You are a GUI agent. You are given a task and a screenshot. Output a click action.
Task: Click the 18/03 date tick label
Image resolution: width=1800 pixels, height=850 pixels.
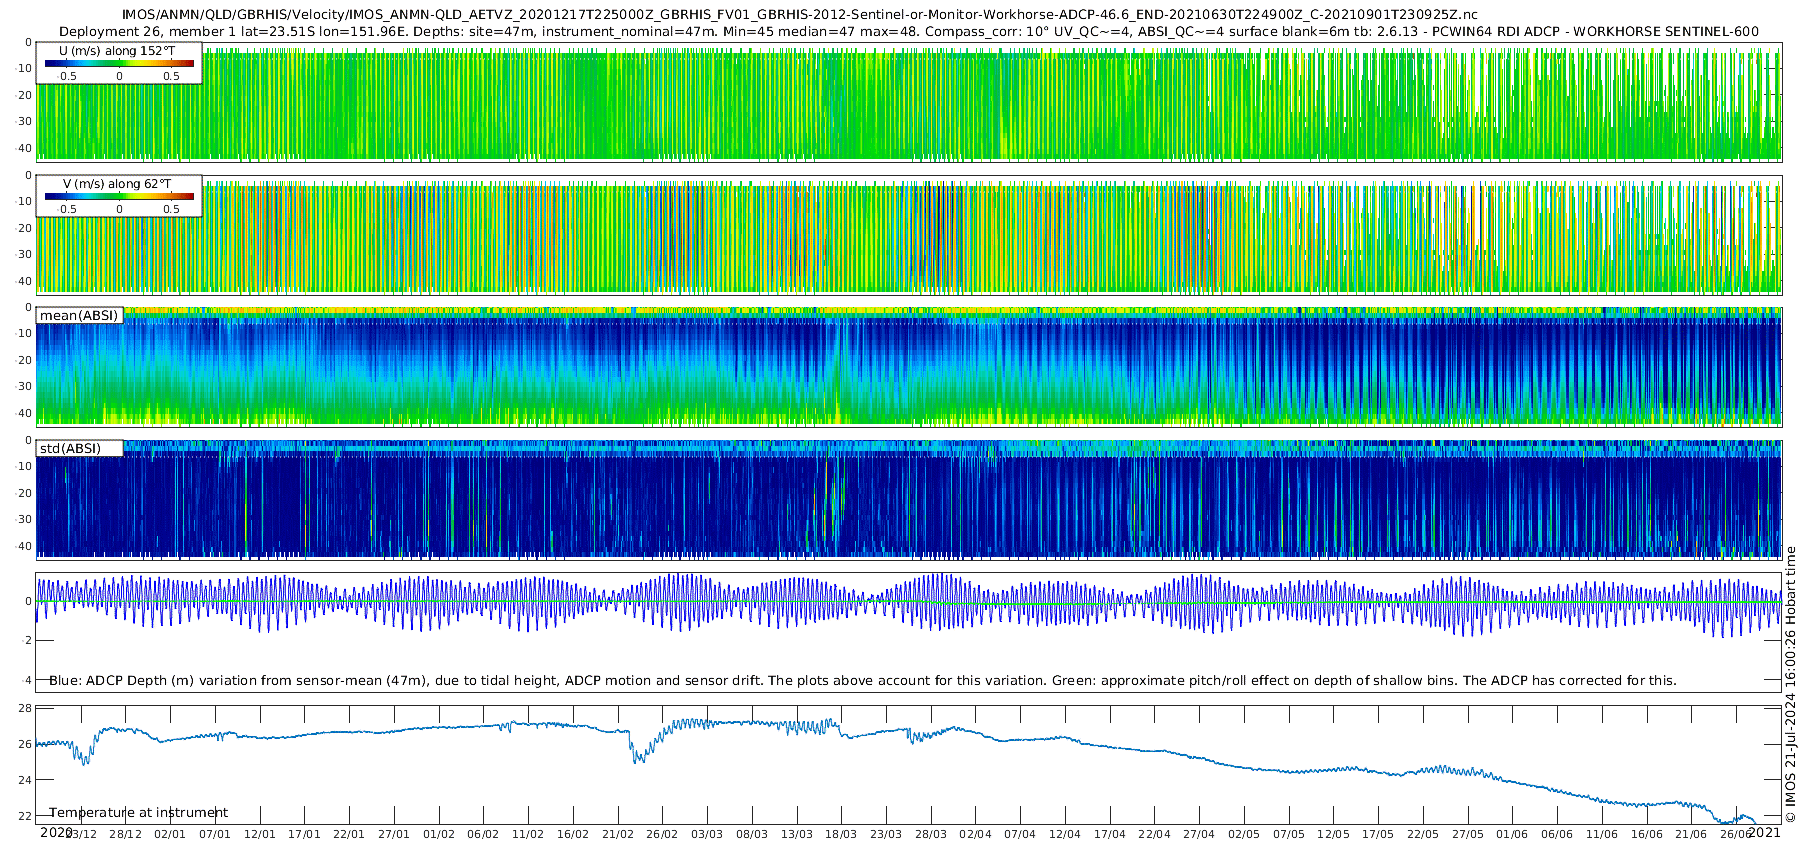click(x=841, y=834)
